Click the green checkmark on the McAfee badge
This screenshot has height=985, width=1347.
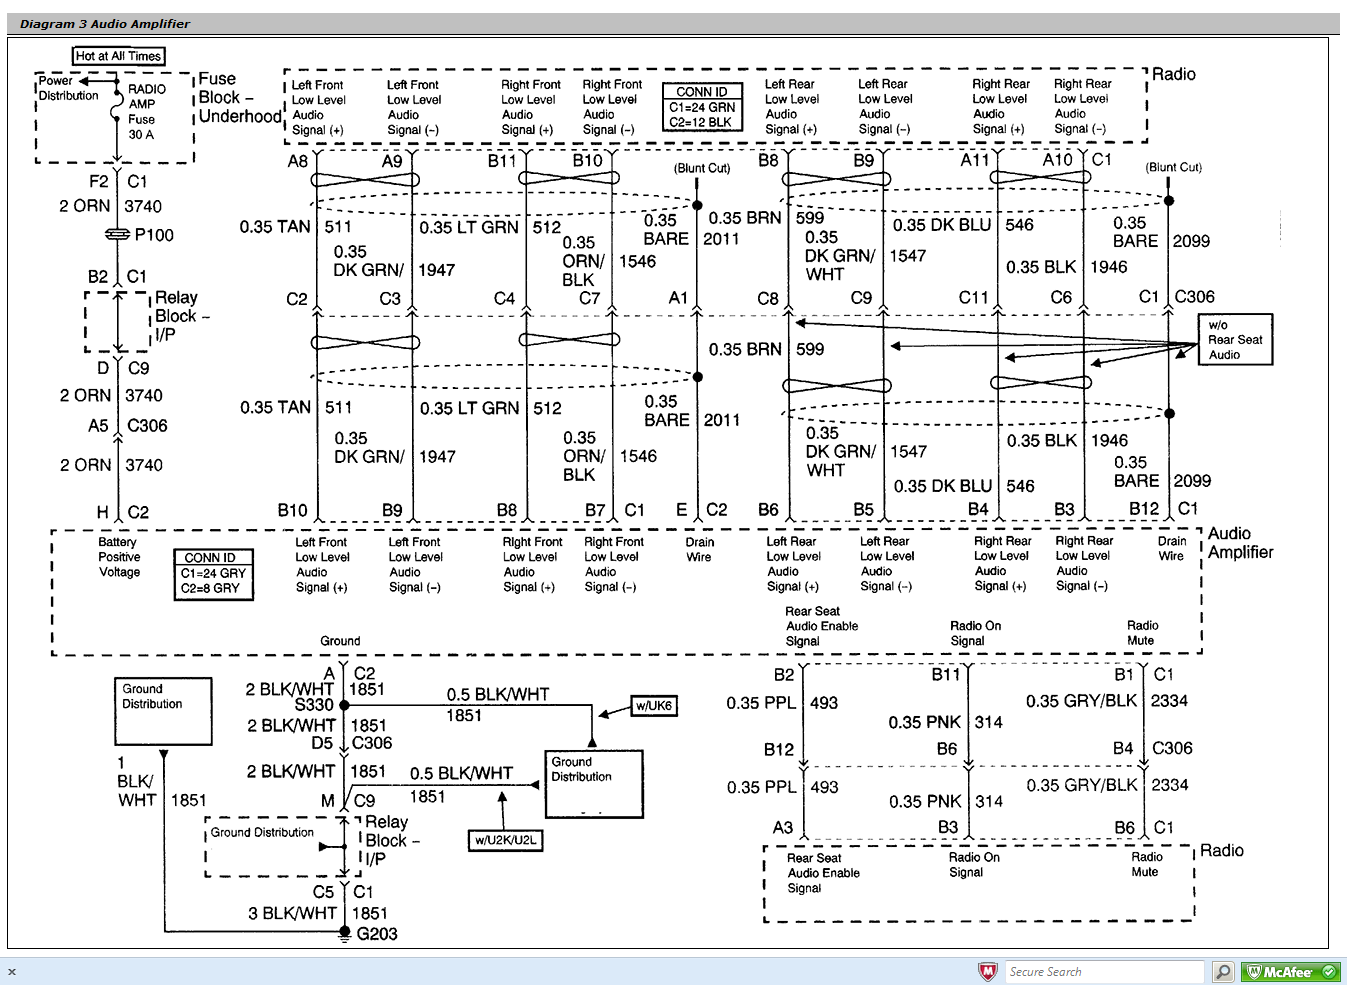tap(1330, 971)
